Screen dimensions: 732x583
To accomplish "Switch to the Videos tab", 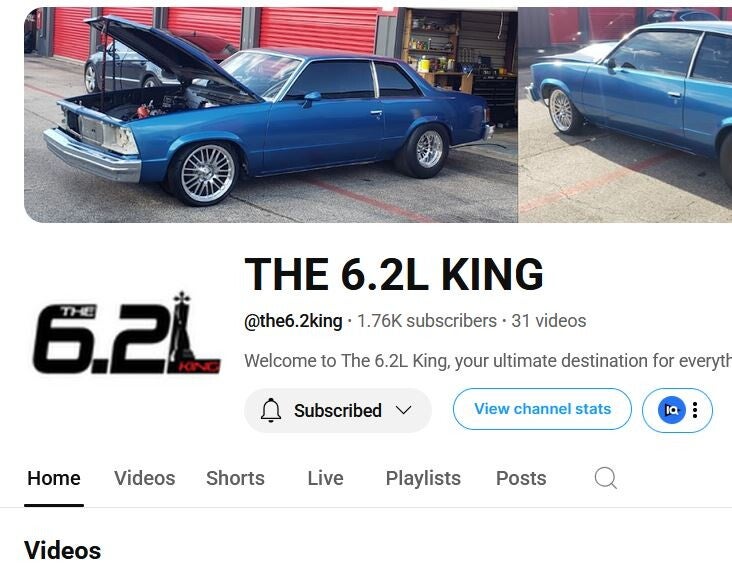I will pyautogui.click(x=145, y=478).
